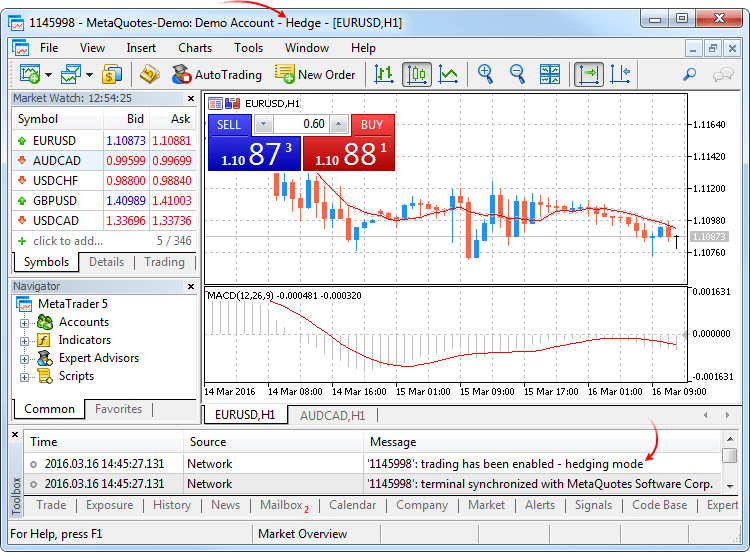Open the New Order dialog
The image size is (750, 552).
pos(315,74)
